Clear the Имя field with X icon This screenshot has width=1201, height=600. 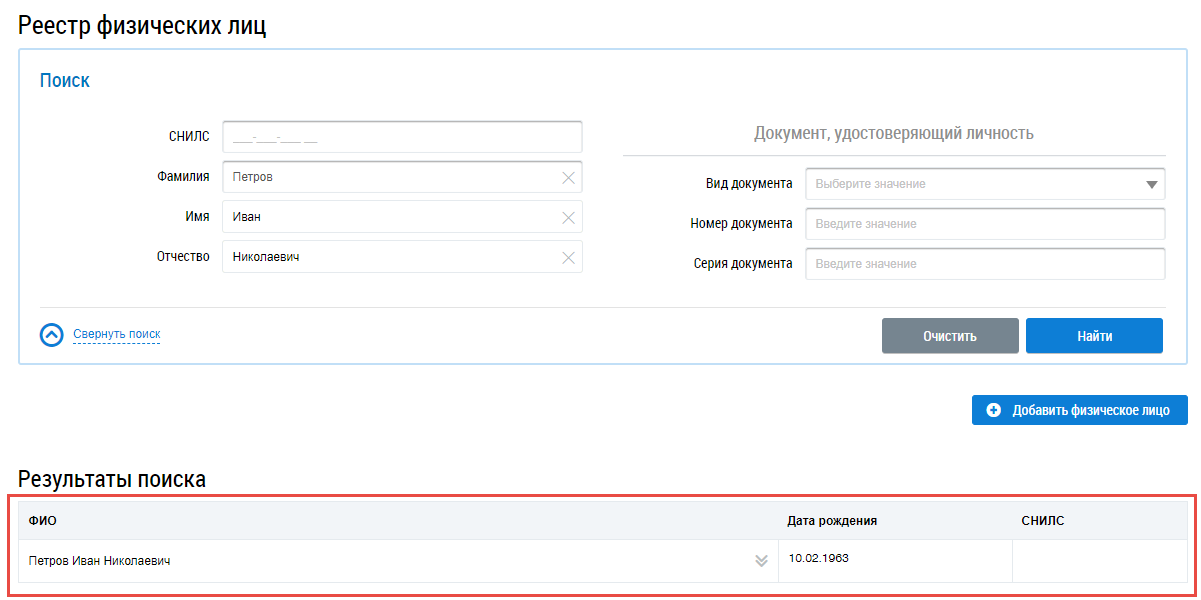point(568,218)
